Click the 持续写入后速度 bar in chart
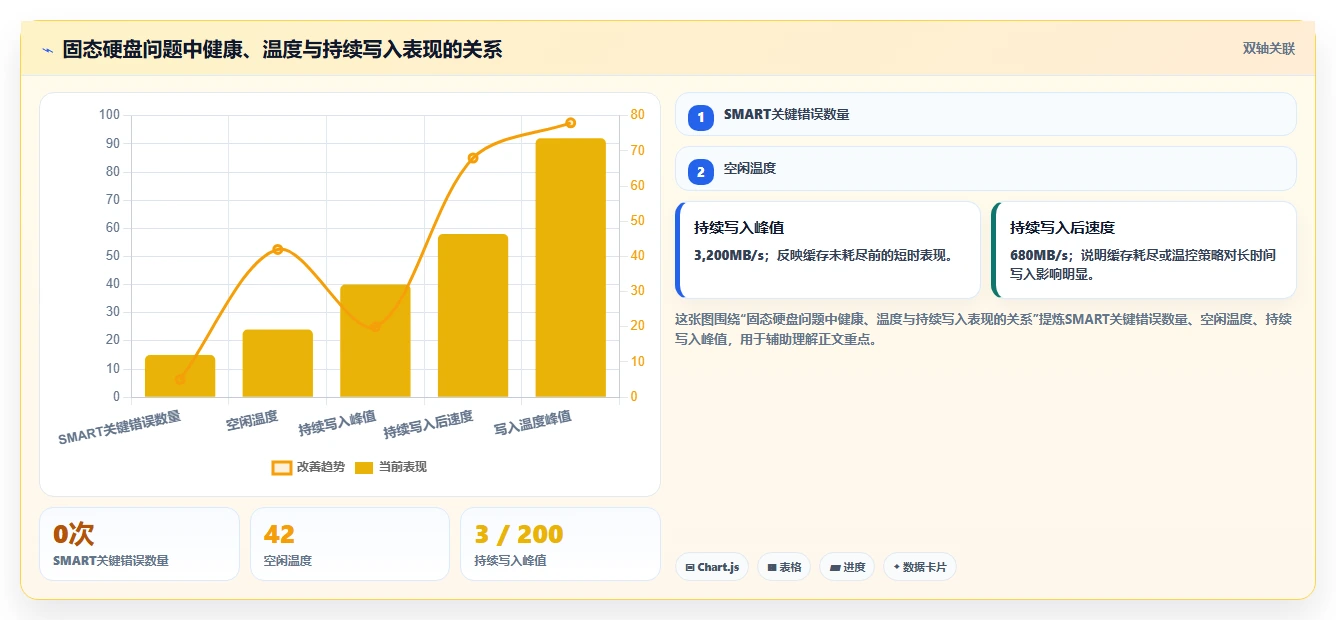 coord(473,316)
